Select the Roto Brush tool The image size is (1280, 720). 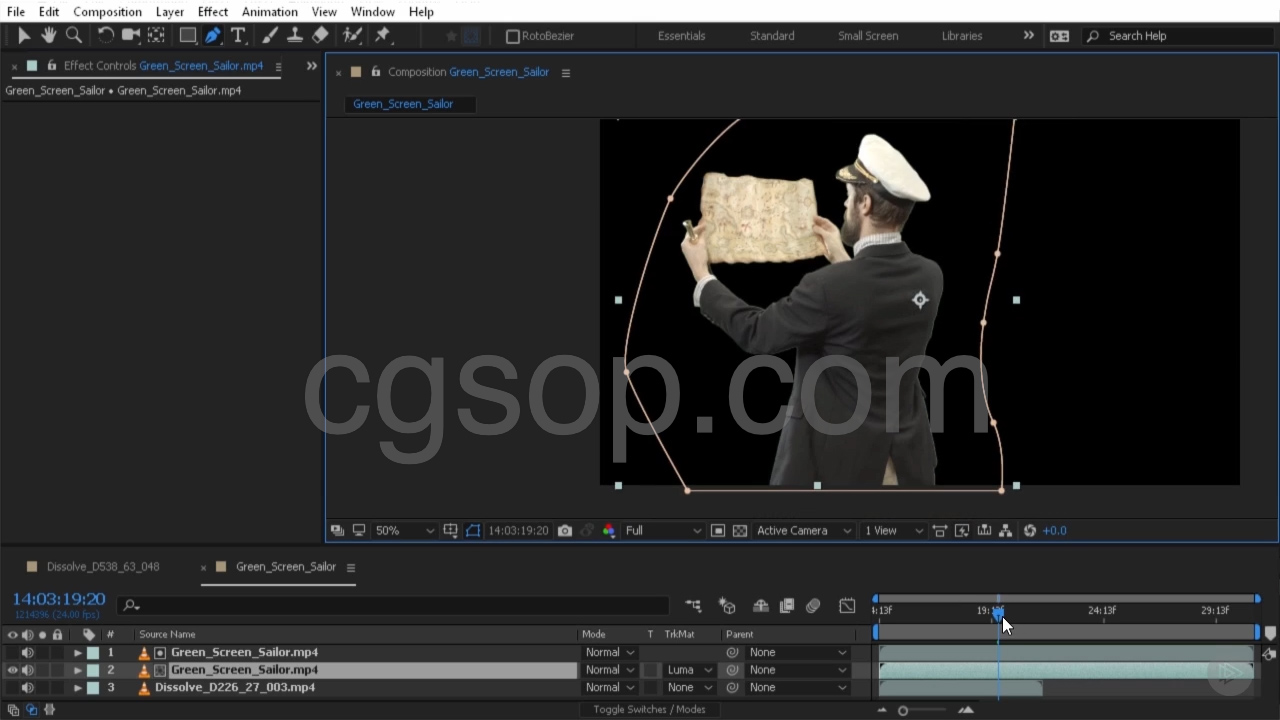point(352,36)
